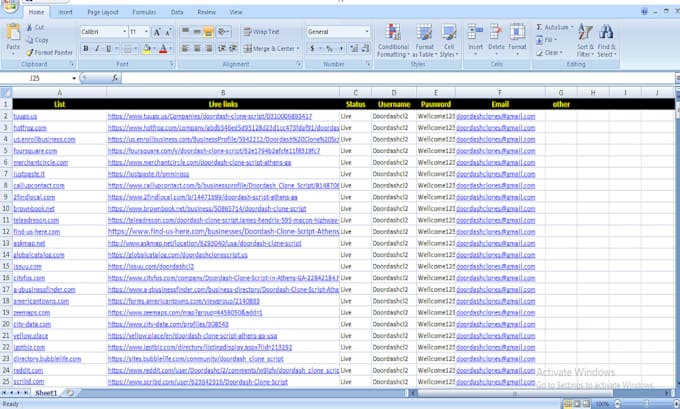Screen dimensions: 680x409
Task: Open the Review ribbon tab
Action: 206,12
